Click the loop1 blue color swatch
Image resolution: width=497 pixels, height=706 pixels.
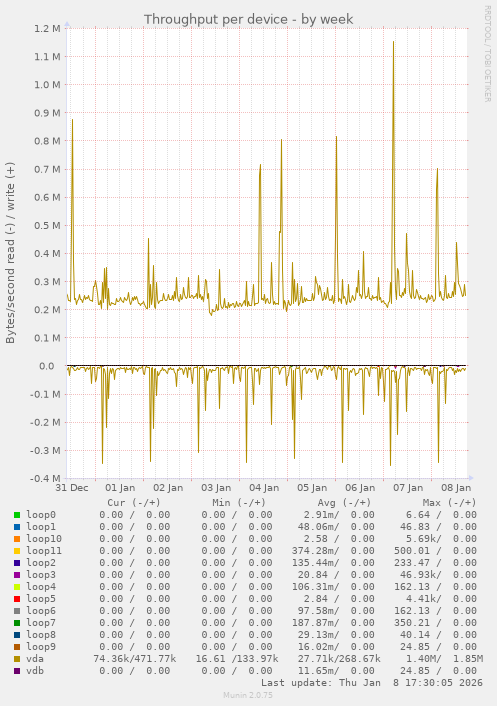[x=17, y=527]
